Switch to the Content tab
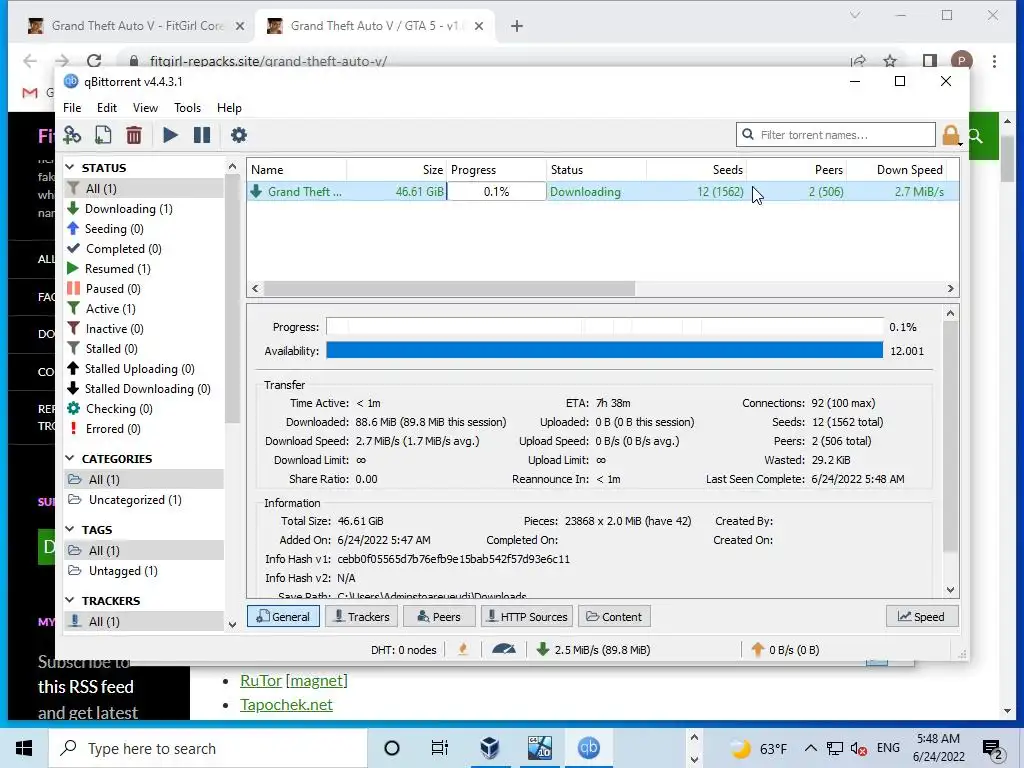1024x768 pixels. 614,616
